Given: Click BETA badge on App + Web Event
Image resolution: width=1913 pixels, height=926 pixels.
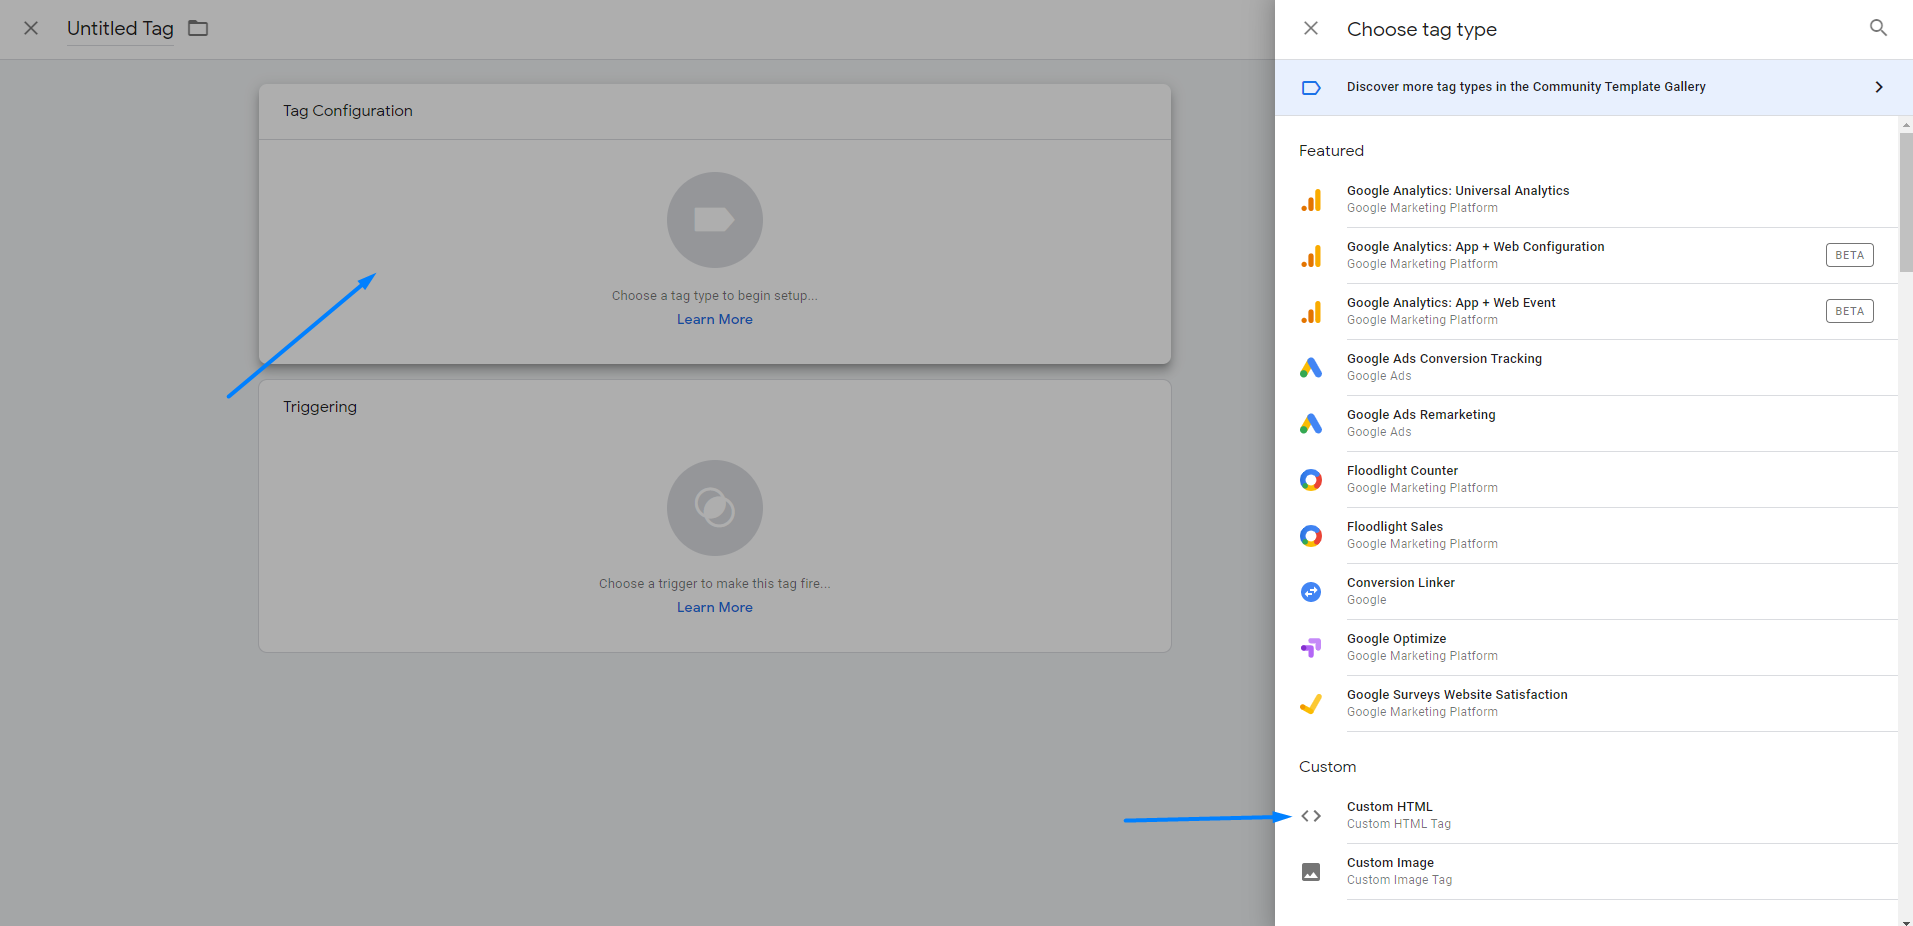Looking at the screenshot, I should coord(1849,311).
